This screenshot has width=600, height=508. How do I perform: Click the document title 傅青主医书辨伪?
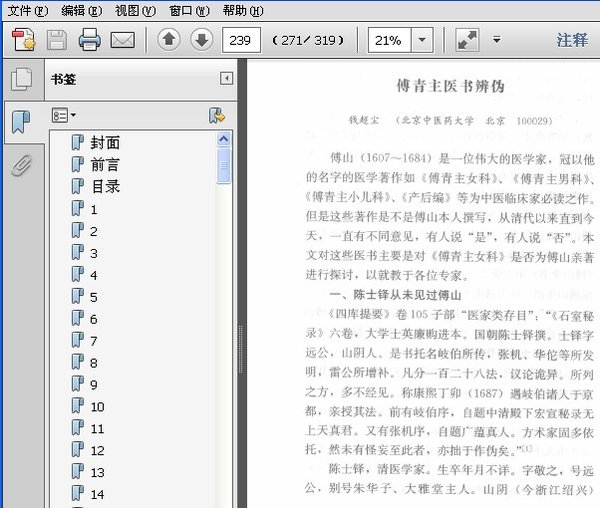[450, 86]
